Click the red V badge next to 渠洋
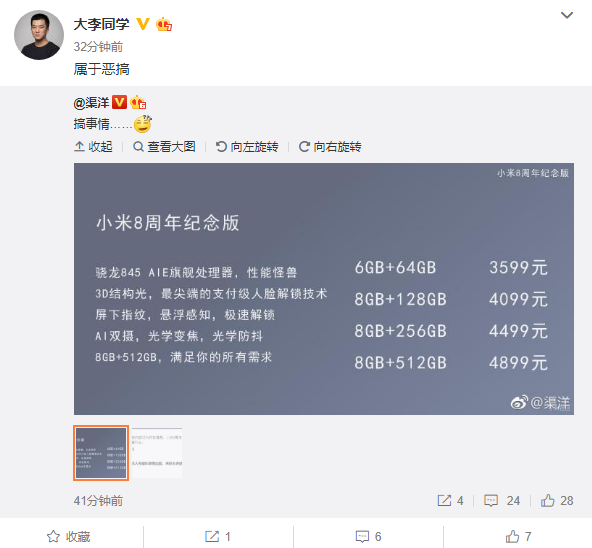This screenshot has height=548, width=592. [119, 102]
